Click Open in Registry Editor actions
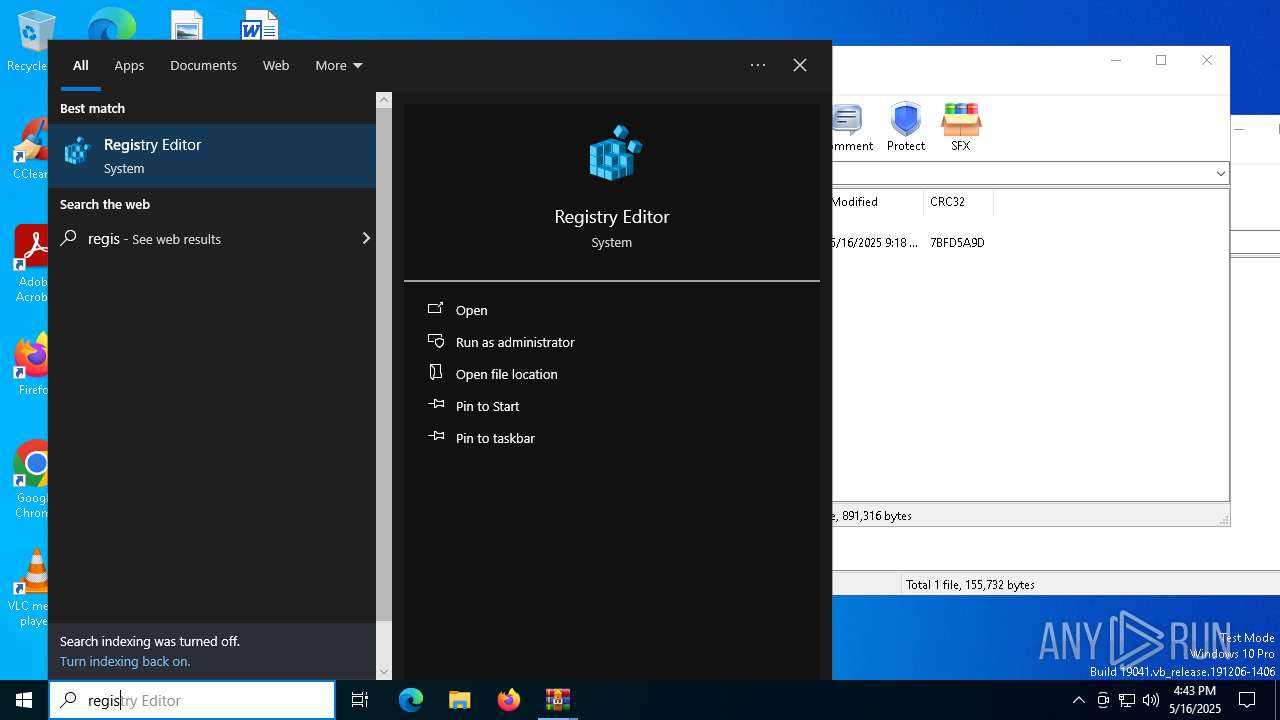The image size is (1280, 720). coord(472,310)
